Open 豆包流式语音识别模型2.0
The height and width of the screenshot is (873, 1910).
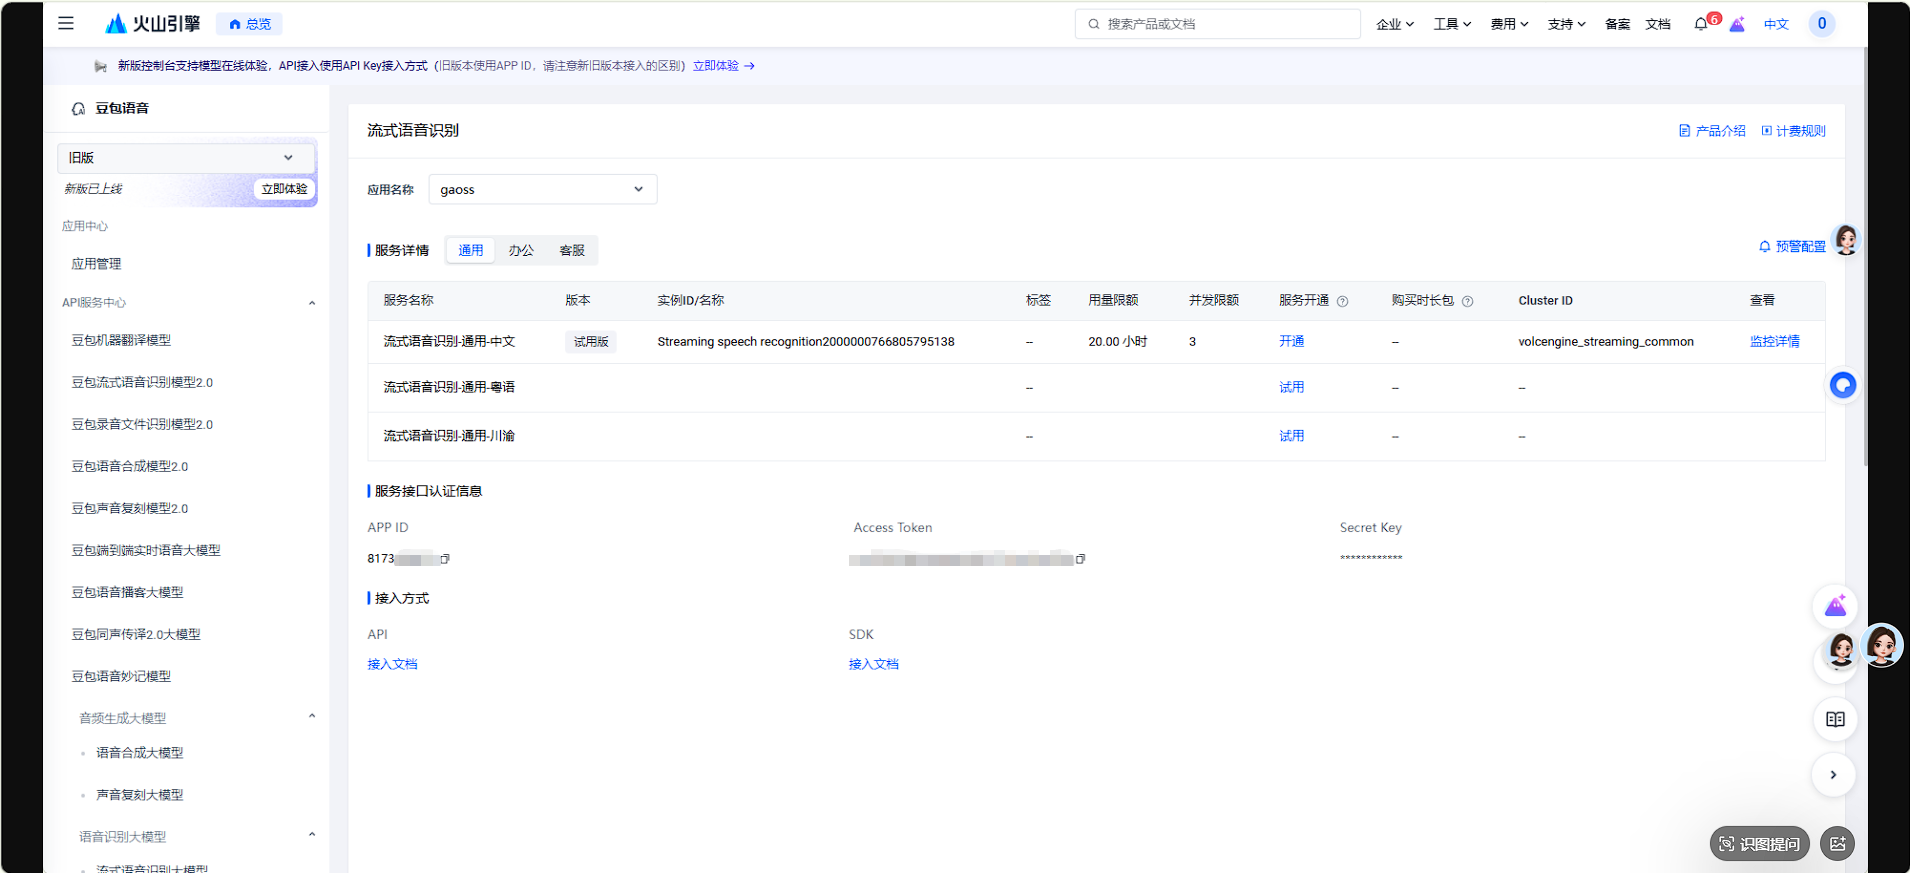(142, 382)
